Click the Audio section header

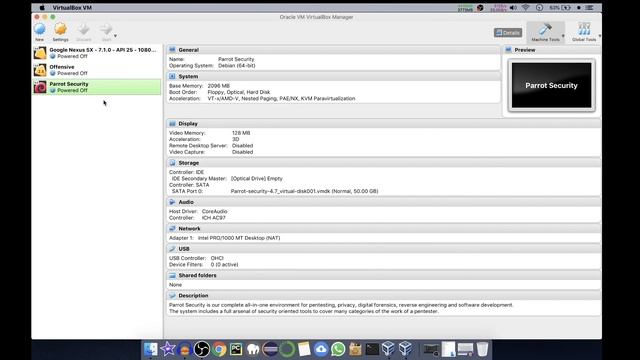click(x=384, y=202)
